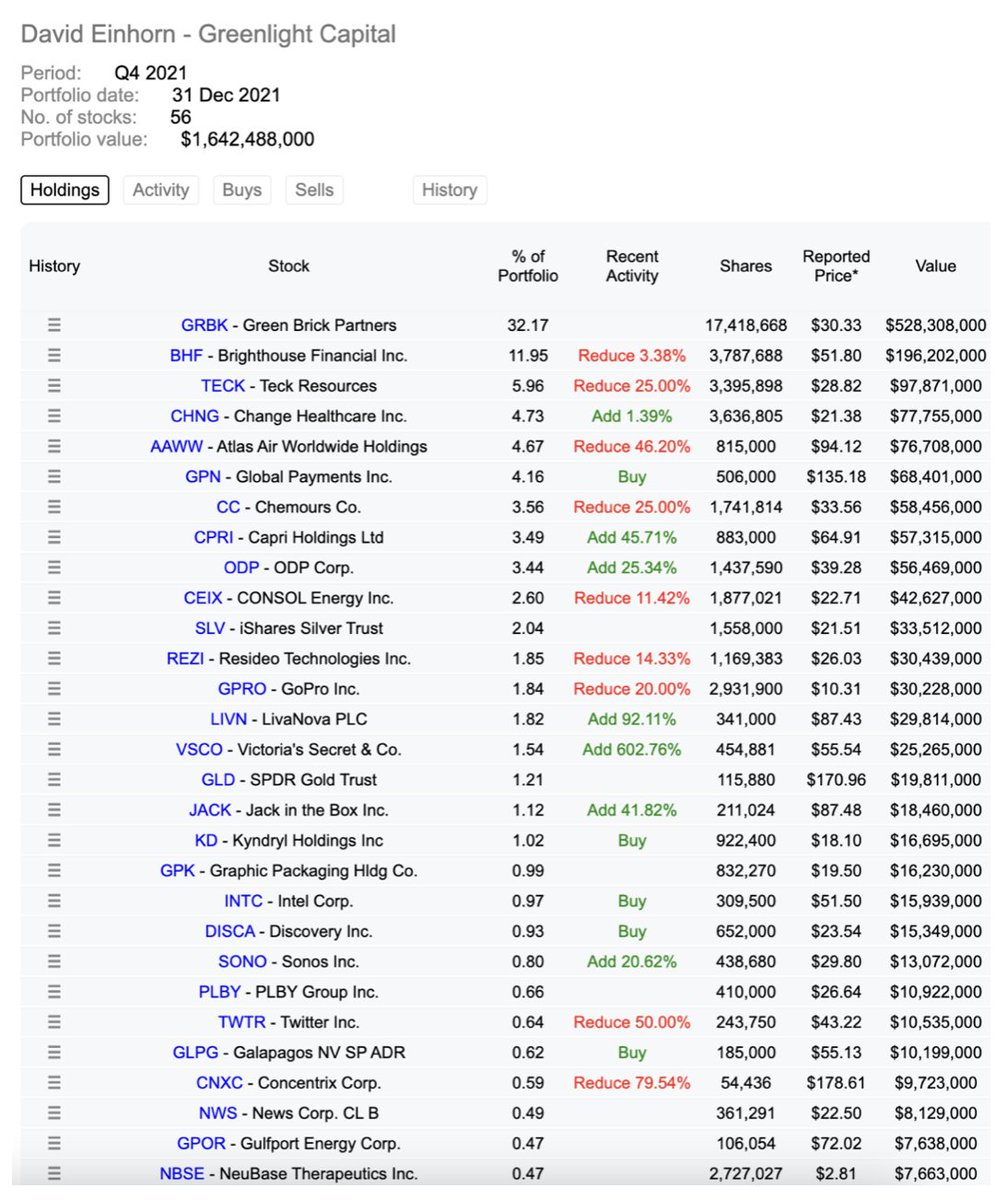
Task: Select the '32.17' portfolio percent cell
Action: tap(528, 325)
